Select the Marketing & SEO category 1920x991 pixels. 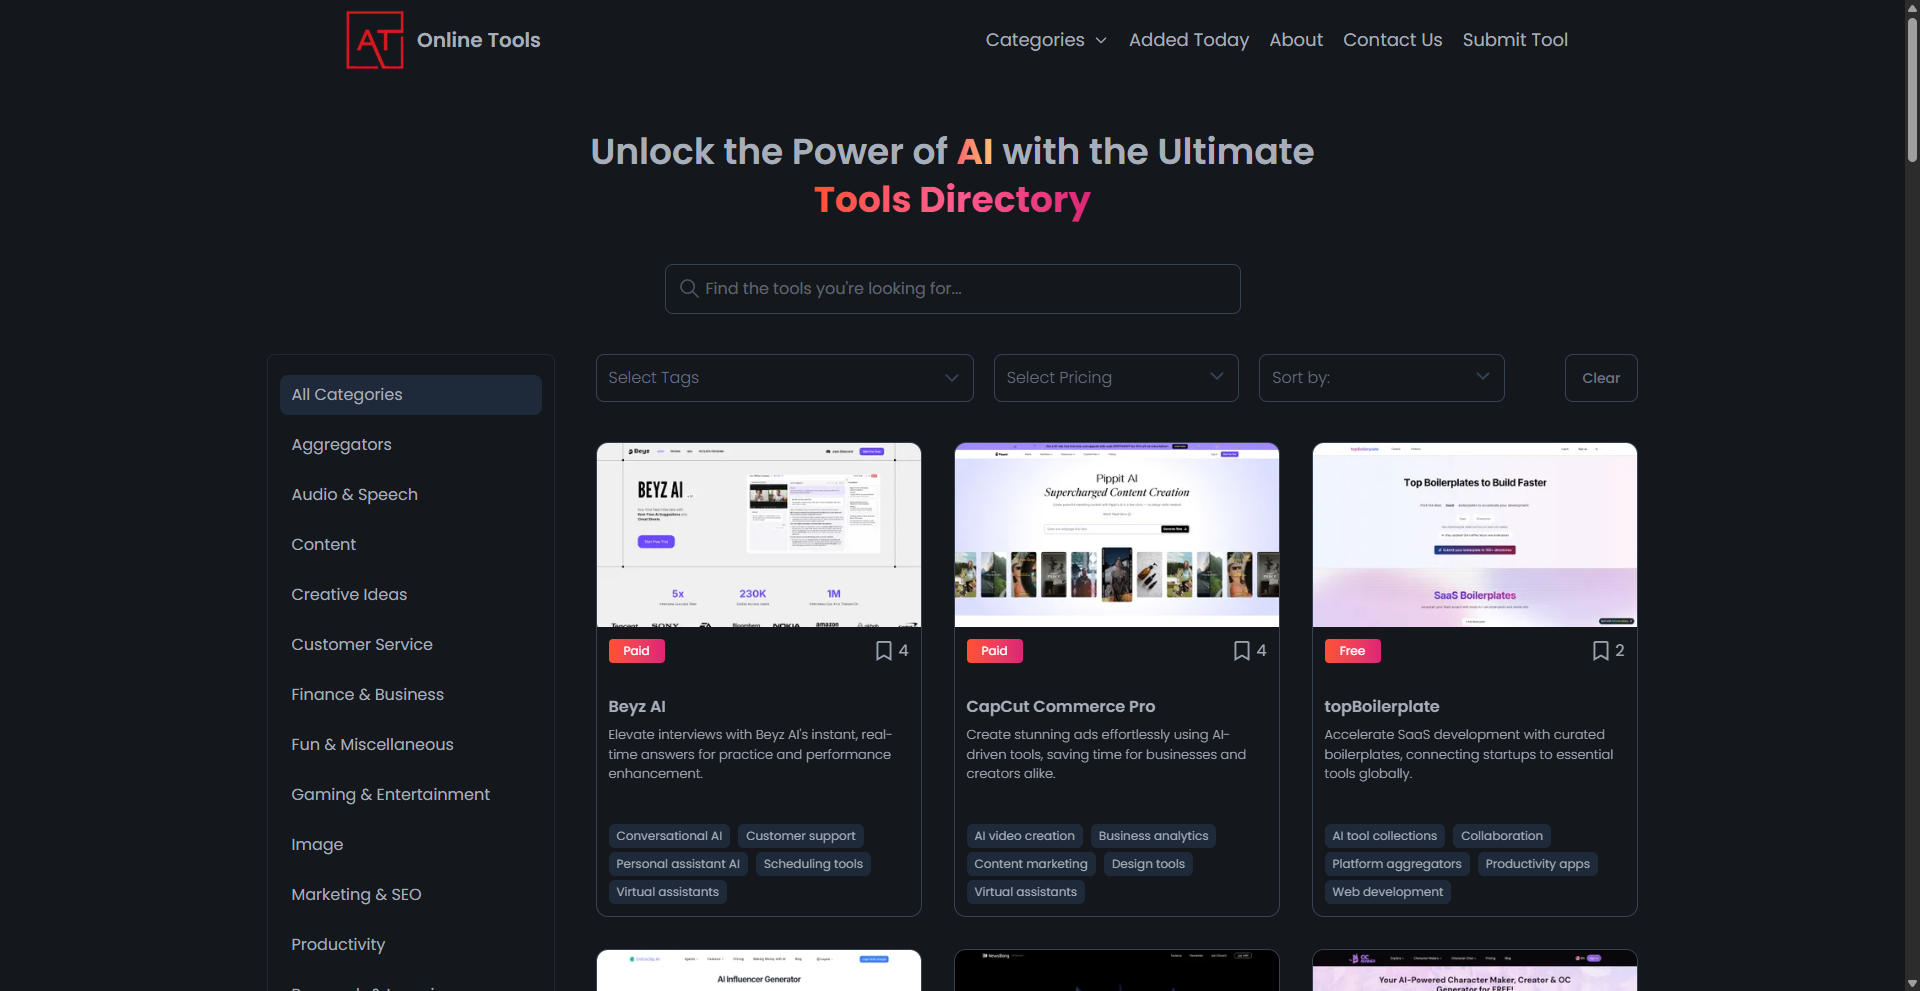(x=411, y=895)
